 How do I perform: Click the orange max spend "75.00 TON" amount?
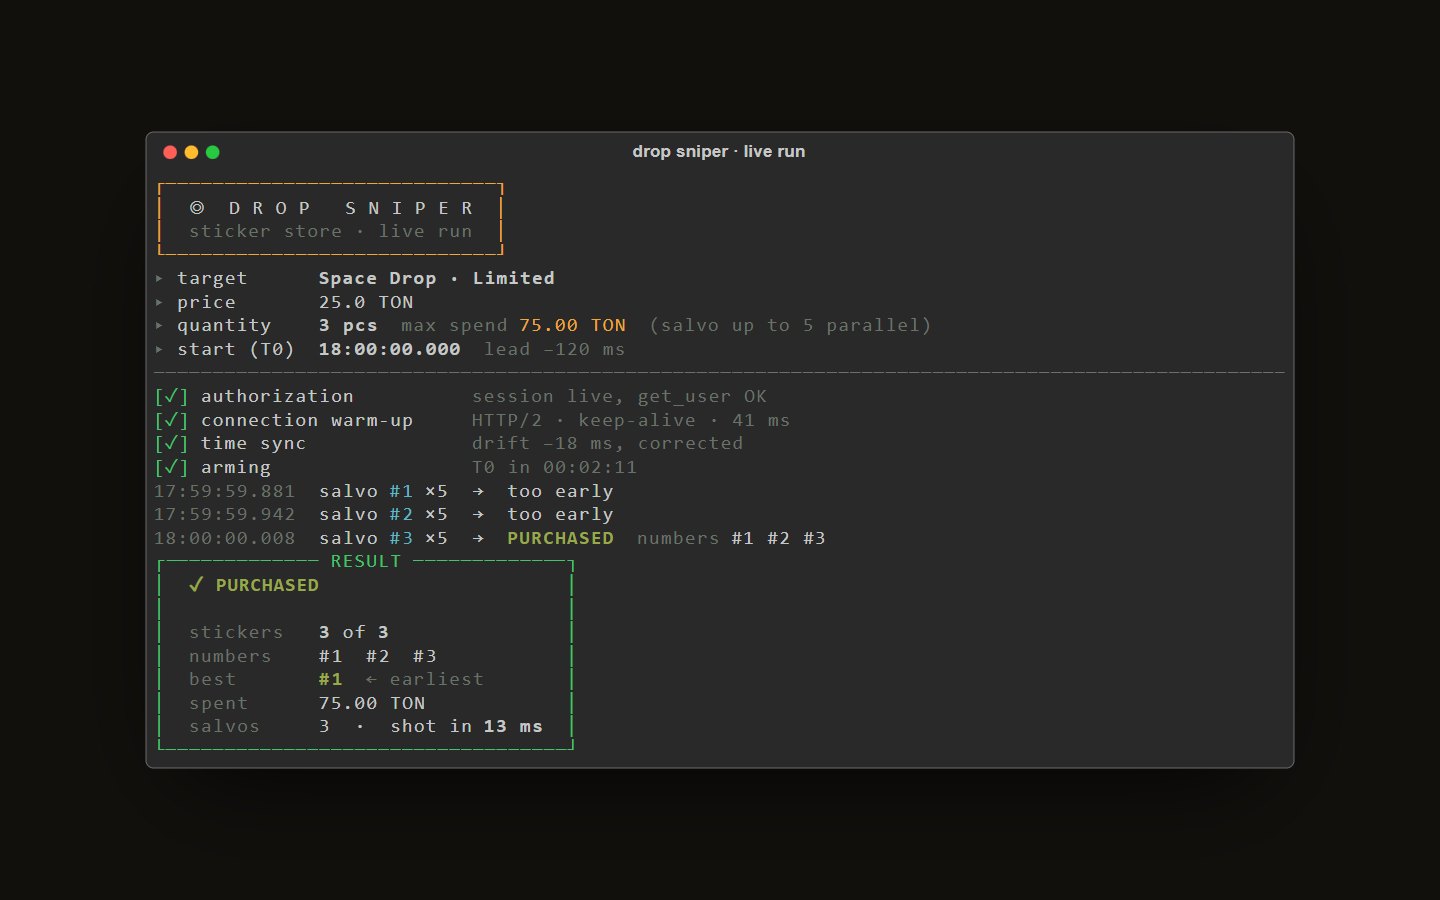573,325
